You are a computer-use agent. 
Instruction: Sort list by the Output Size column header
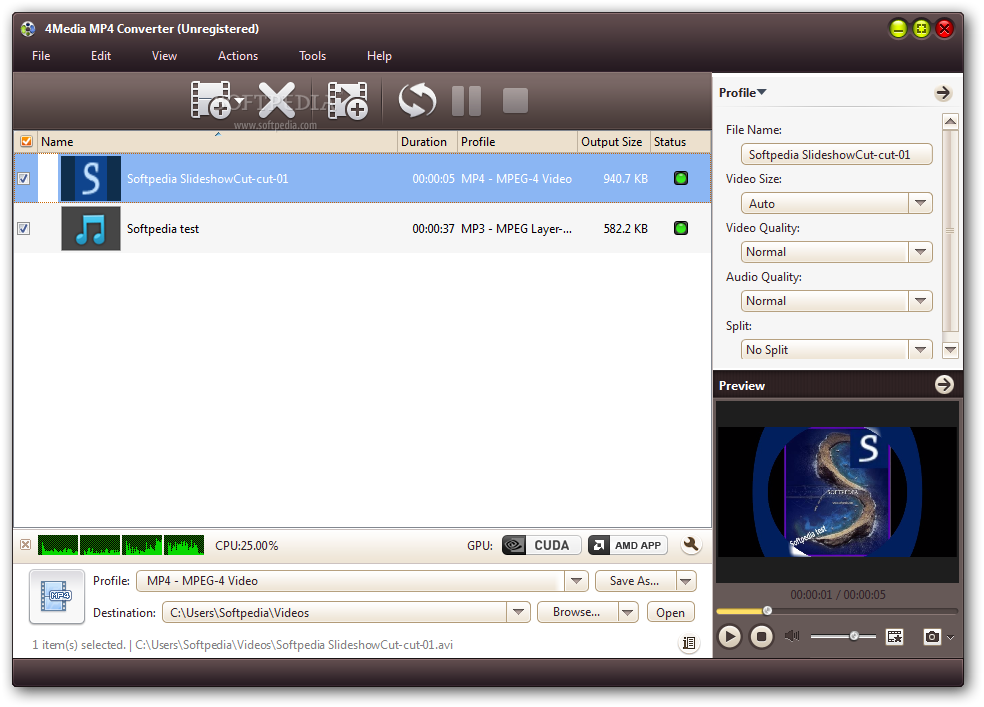click(x=613, y=142)
